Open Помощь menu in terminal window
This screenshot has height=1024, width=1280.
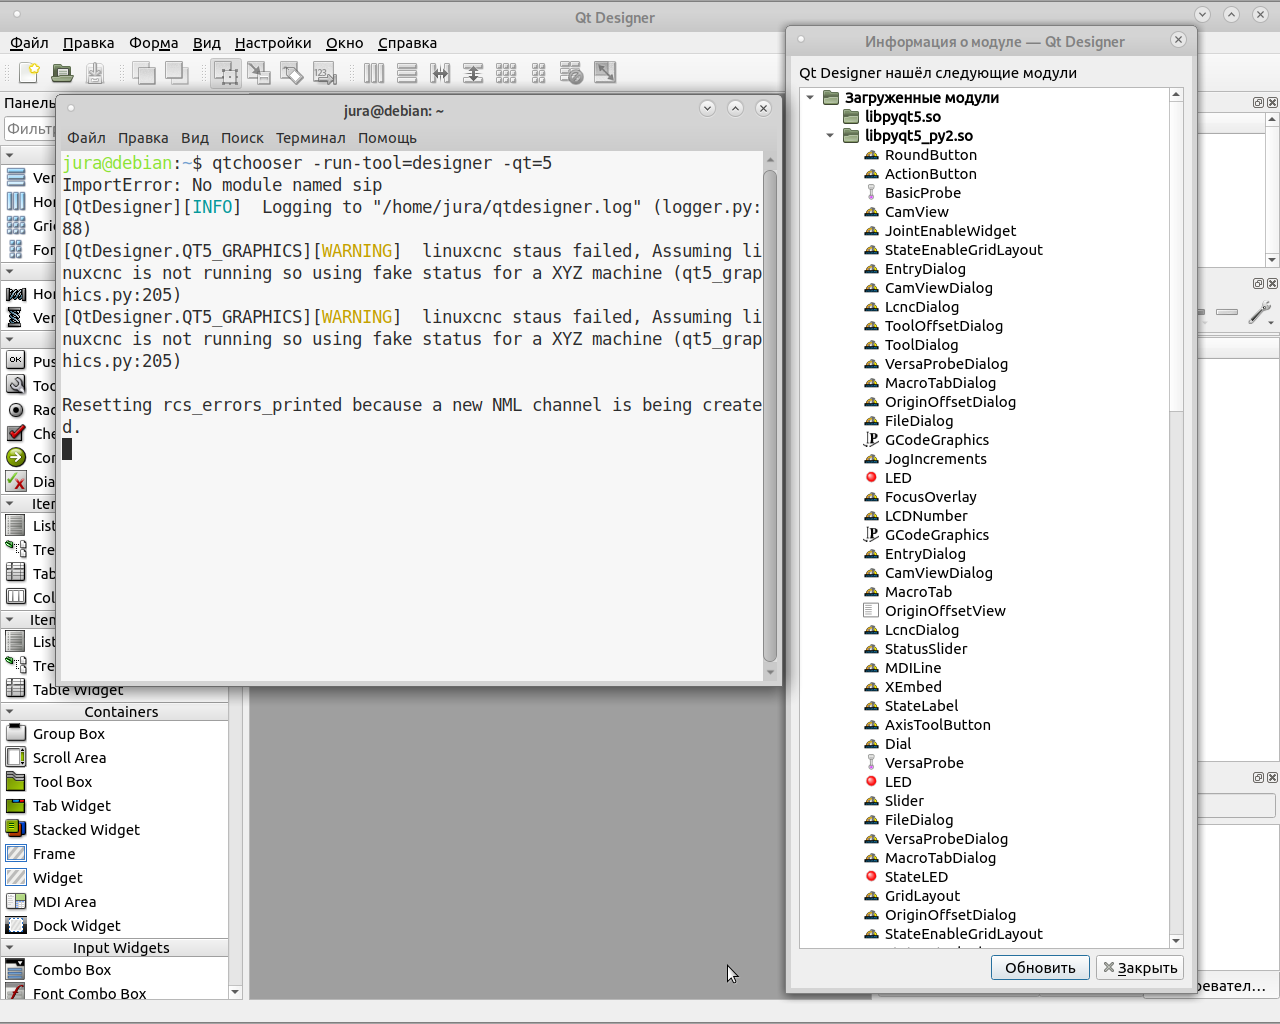(387, 138)
